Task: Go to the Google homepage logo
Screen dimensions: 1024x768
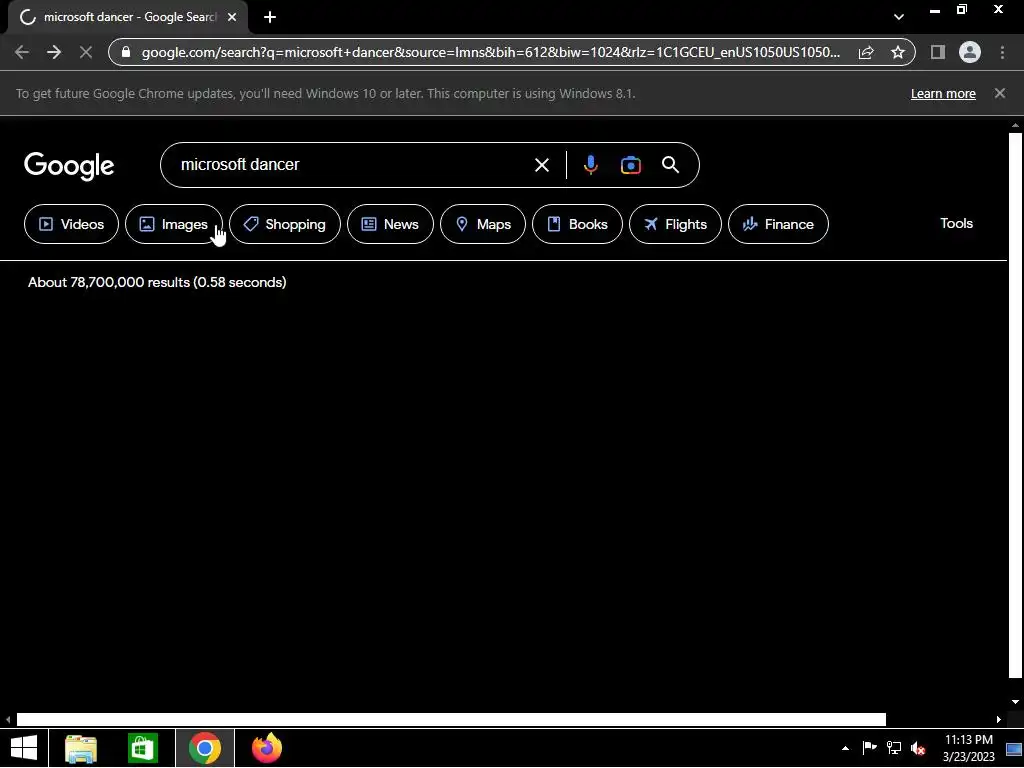Action: tap(69, 166)
